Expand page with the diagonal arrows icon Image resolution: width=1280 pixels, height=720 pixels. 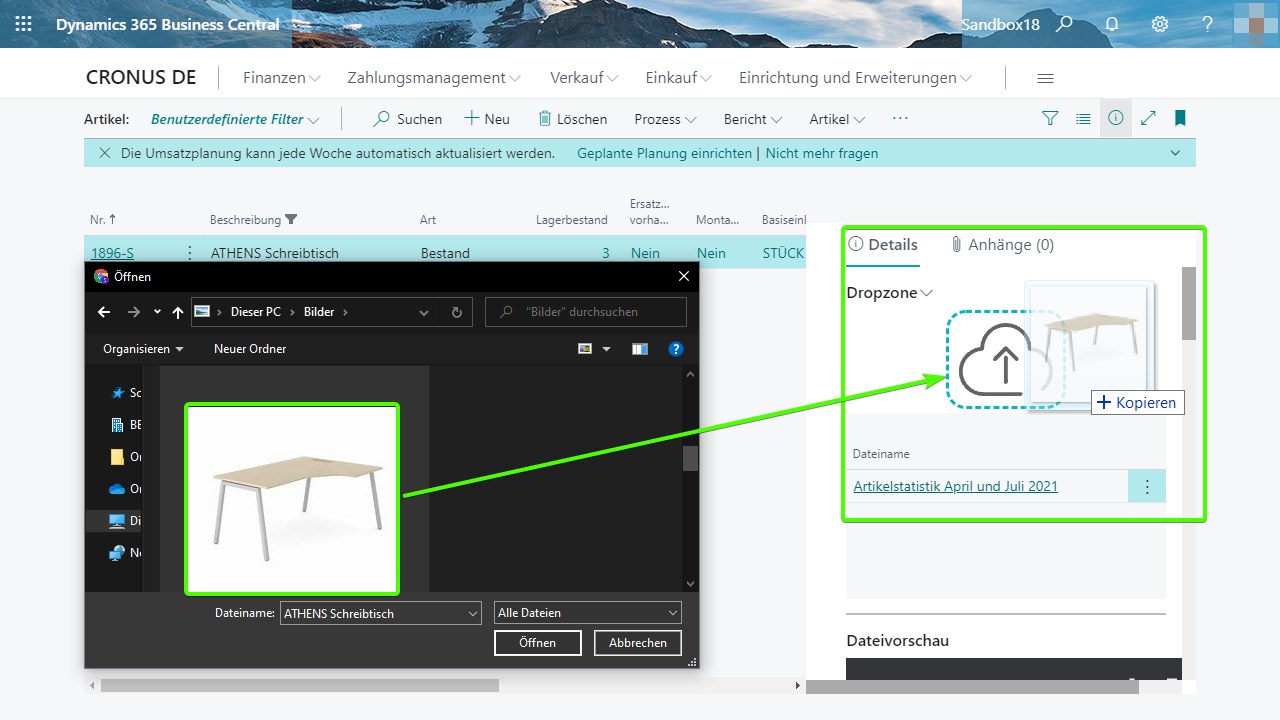[x=1148, y=118]
